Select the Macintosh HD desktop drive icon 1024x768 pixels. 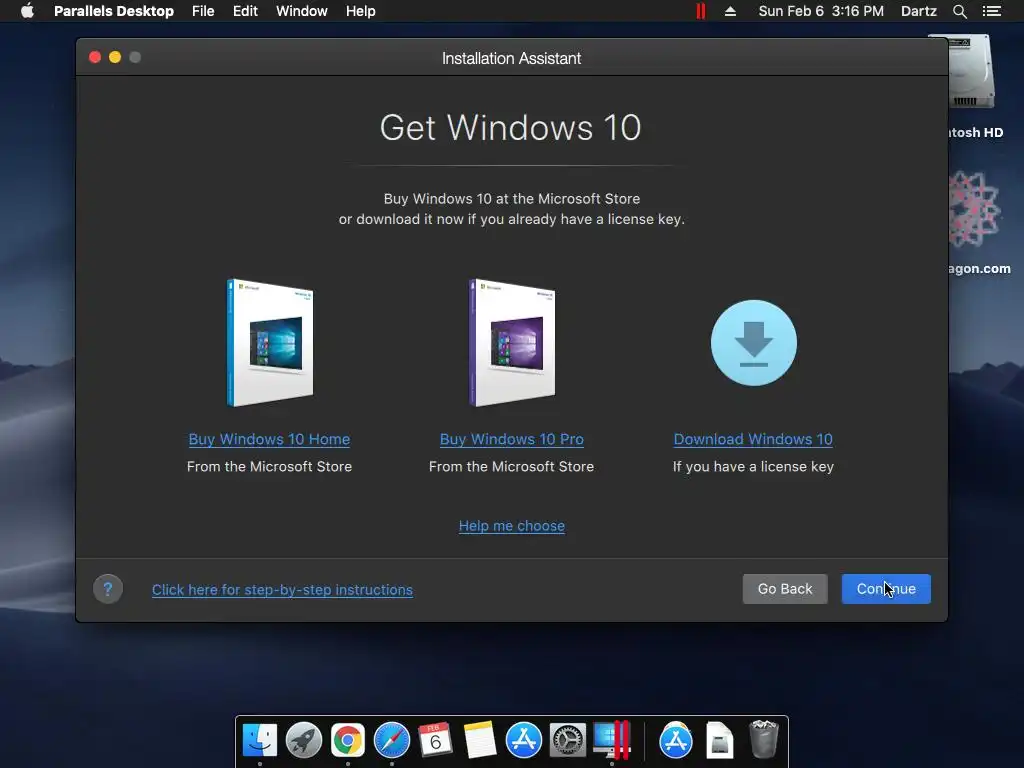click(970, 73)
